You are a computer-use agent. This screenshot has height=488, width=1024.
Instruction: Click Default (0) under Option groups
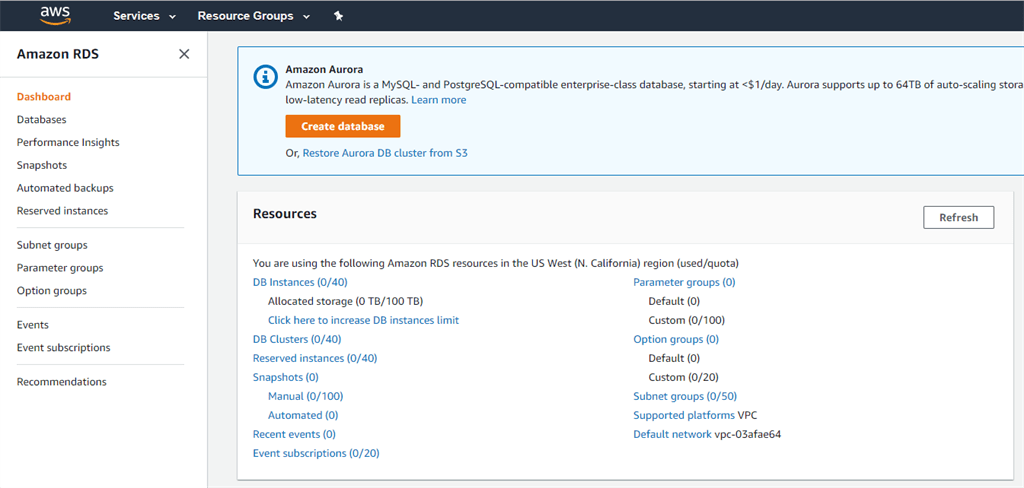point(674,358)
